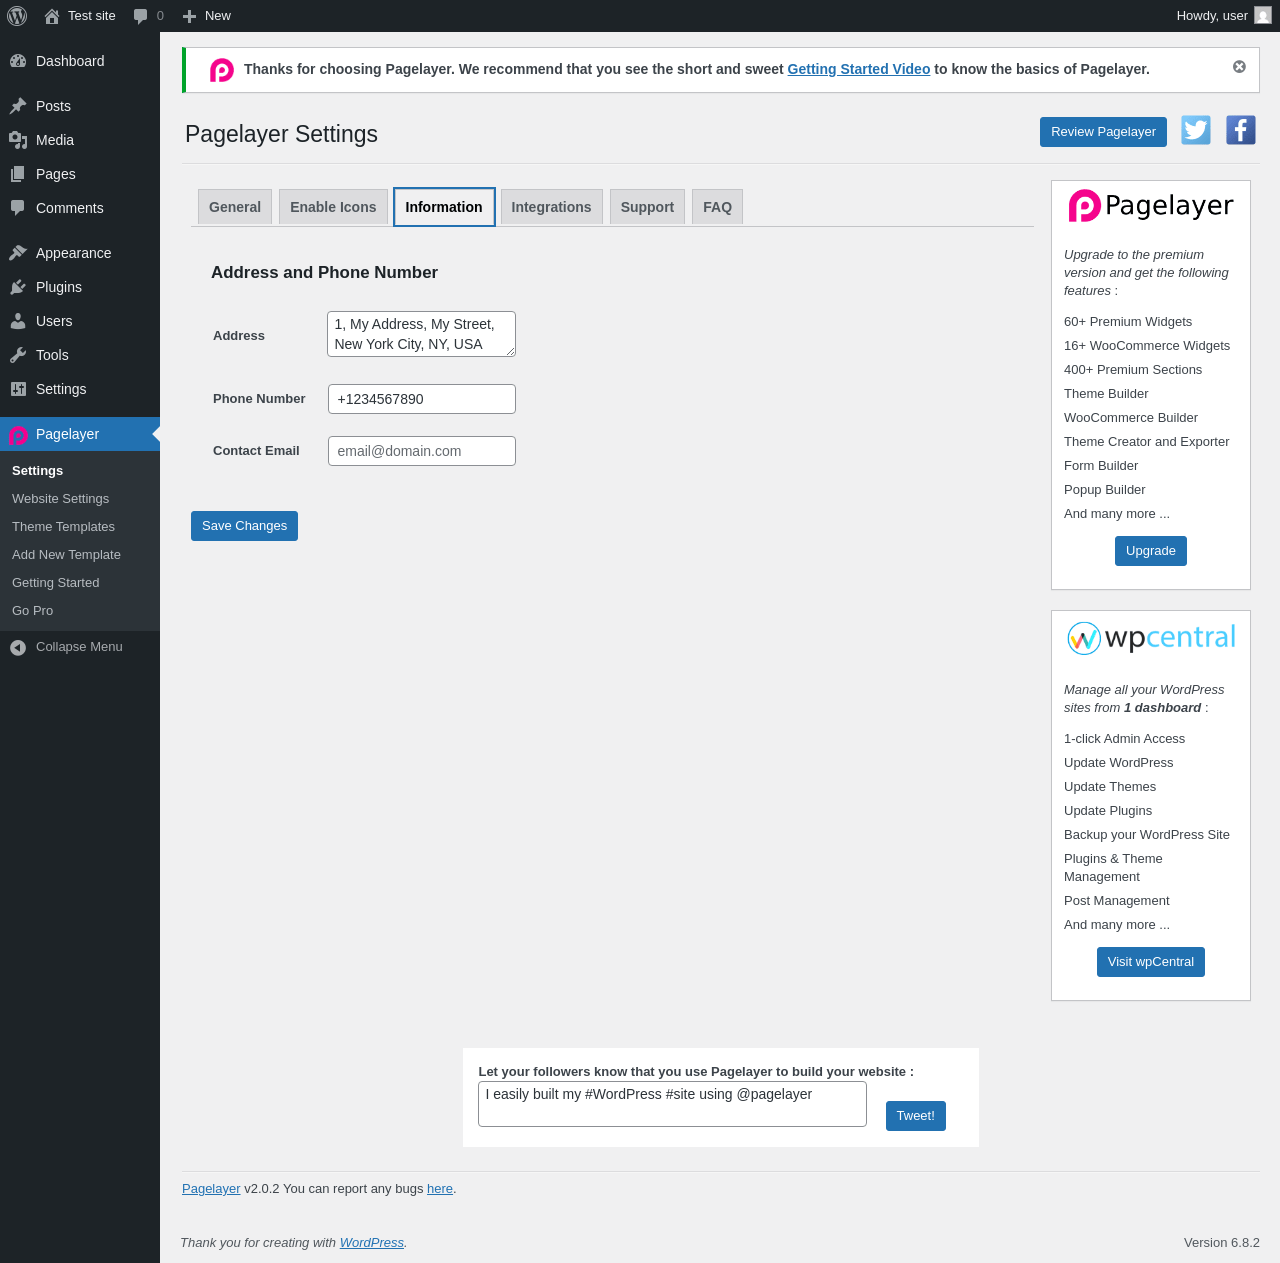Open the Support tab

coord(647,207)
